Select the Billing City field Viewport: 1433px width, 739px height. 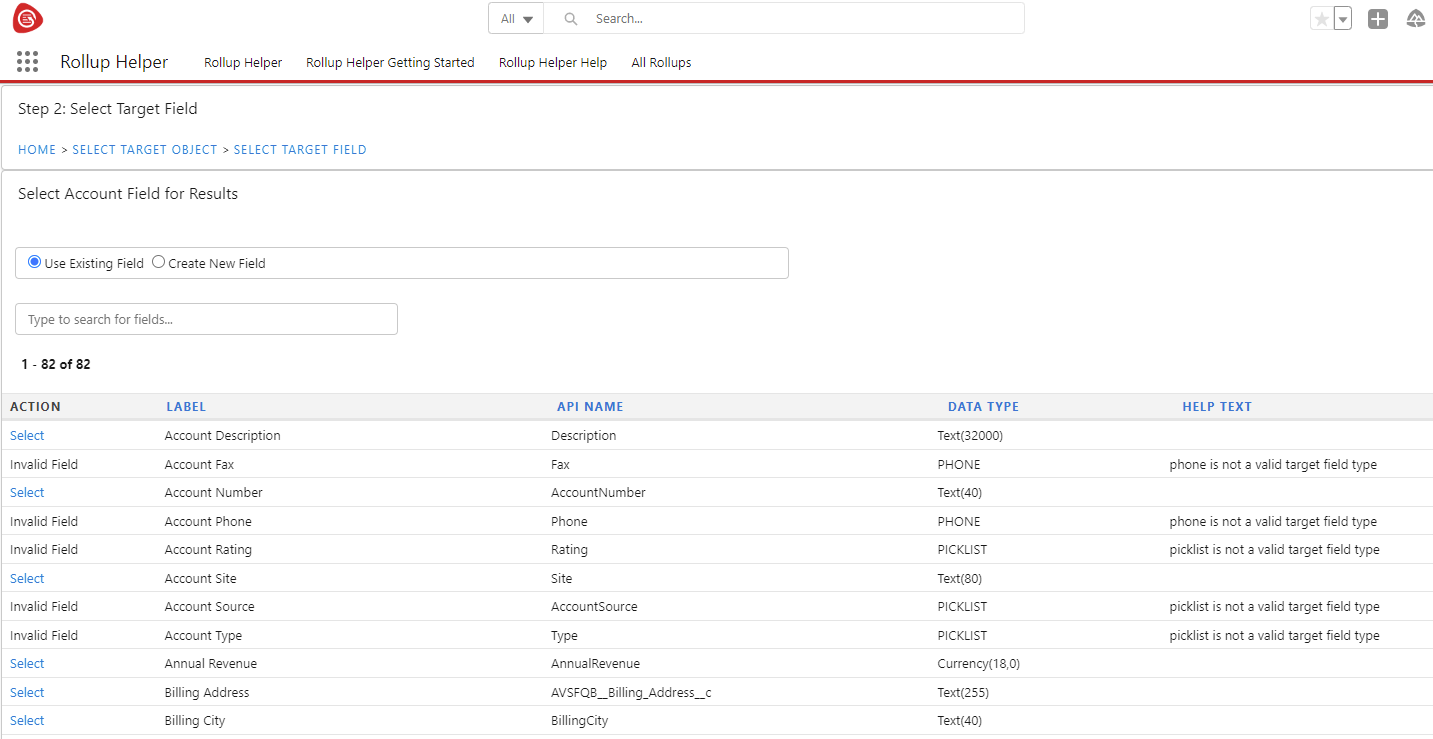[27, 721]
